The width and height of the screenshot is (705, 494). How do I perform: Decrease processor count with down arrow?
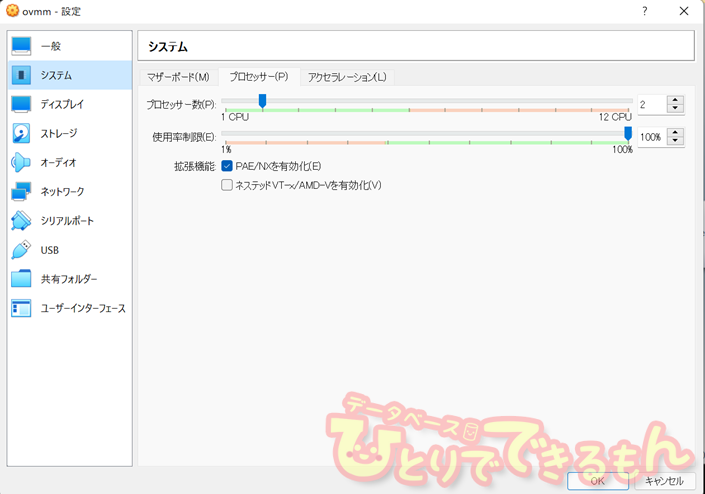(x=676, y=109)
